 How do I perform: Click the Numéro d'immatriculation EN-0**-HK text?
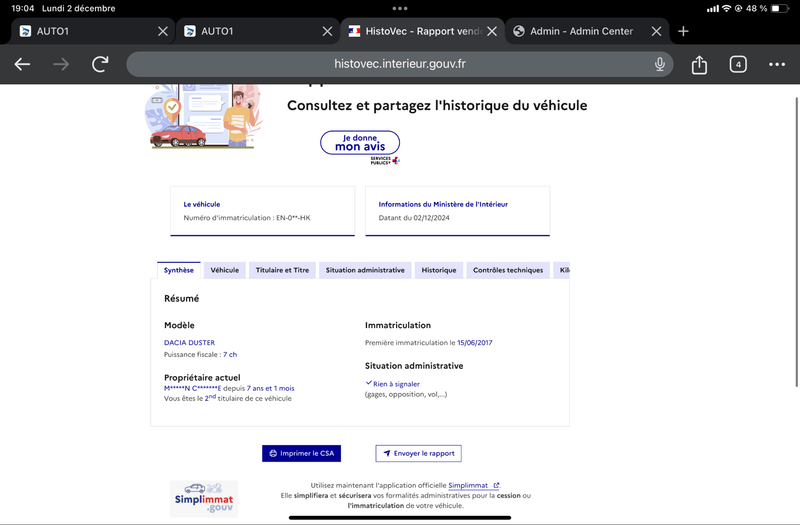(x=247, y=217)
